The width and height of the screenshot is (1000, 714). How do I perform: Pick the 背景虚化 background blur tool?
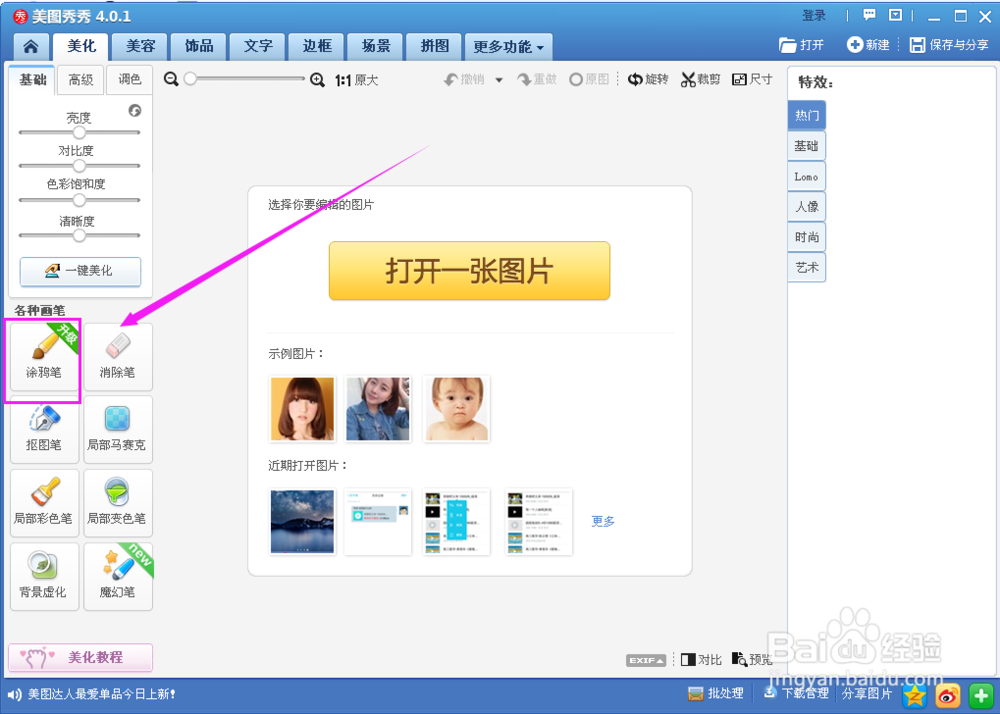click(x=43, y=577)
